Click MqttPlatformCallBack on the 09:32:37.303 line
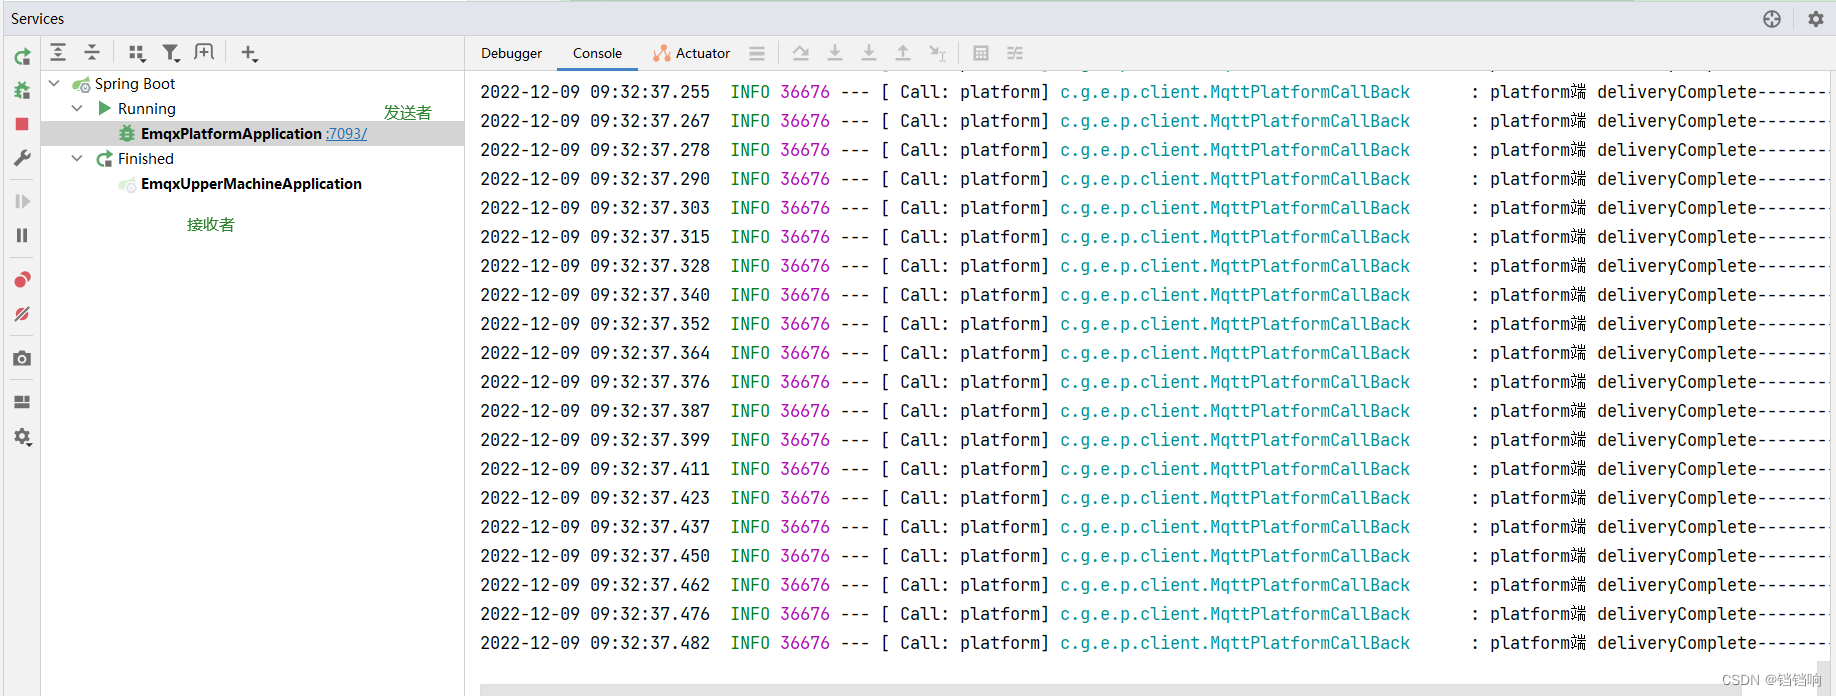 1310,208
